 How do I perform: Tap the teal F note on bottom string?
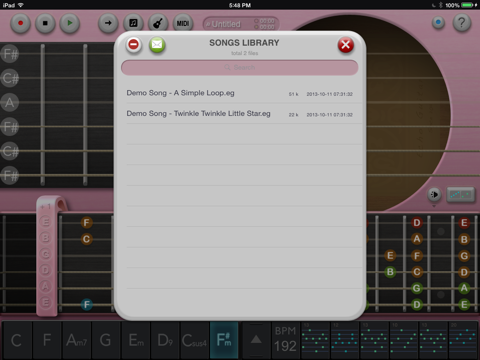point(87,304)
